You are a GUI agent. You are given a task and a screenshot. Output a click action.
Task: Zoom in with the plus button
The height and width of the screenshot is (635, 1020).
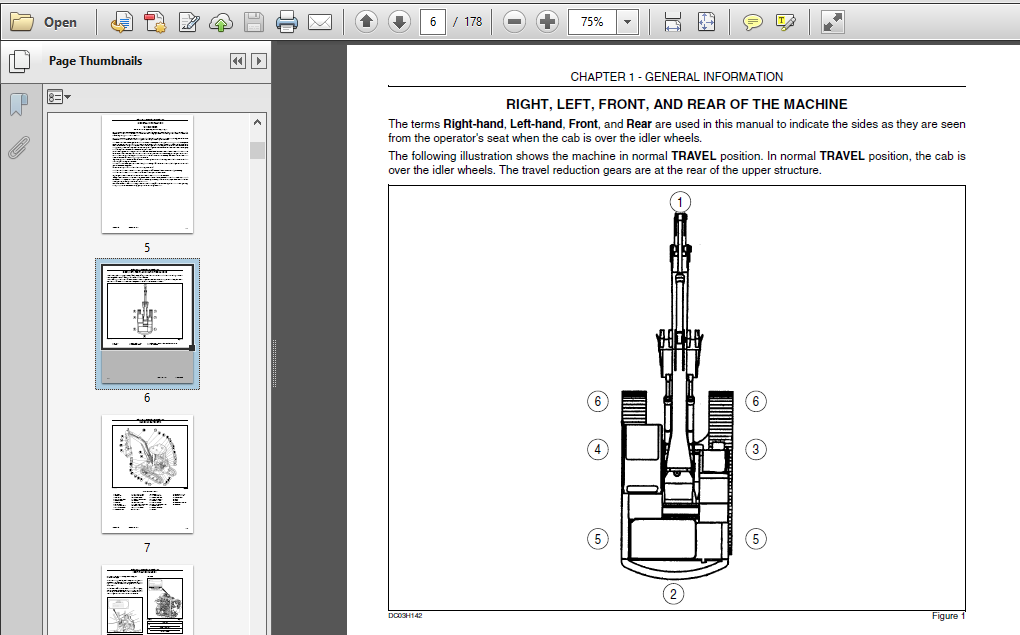pos(547,22)
